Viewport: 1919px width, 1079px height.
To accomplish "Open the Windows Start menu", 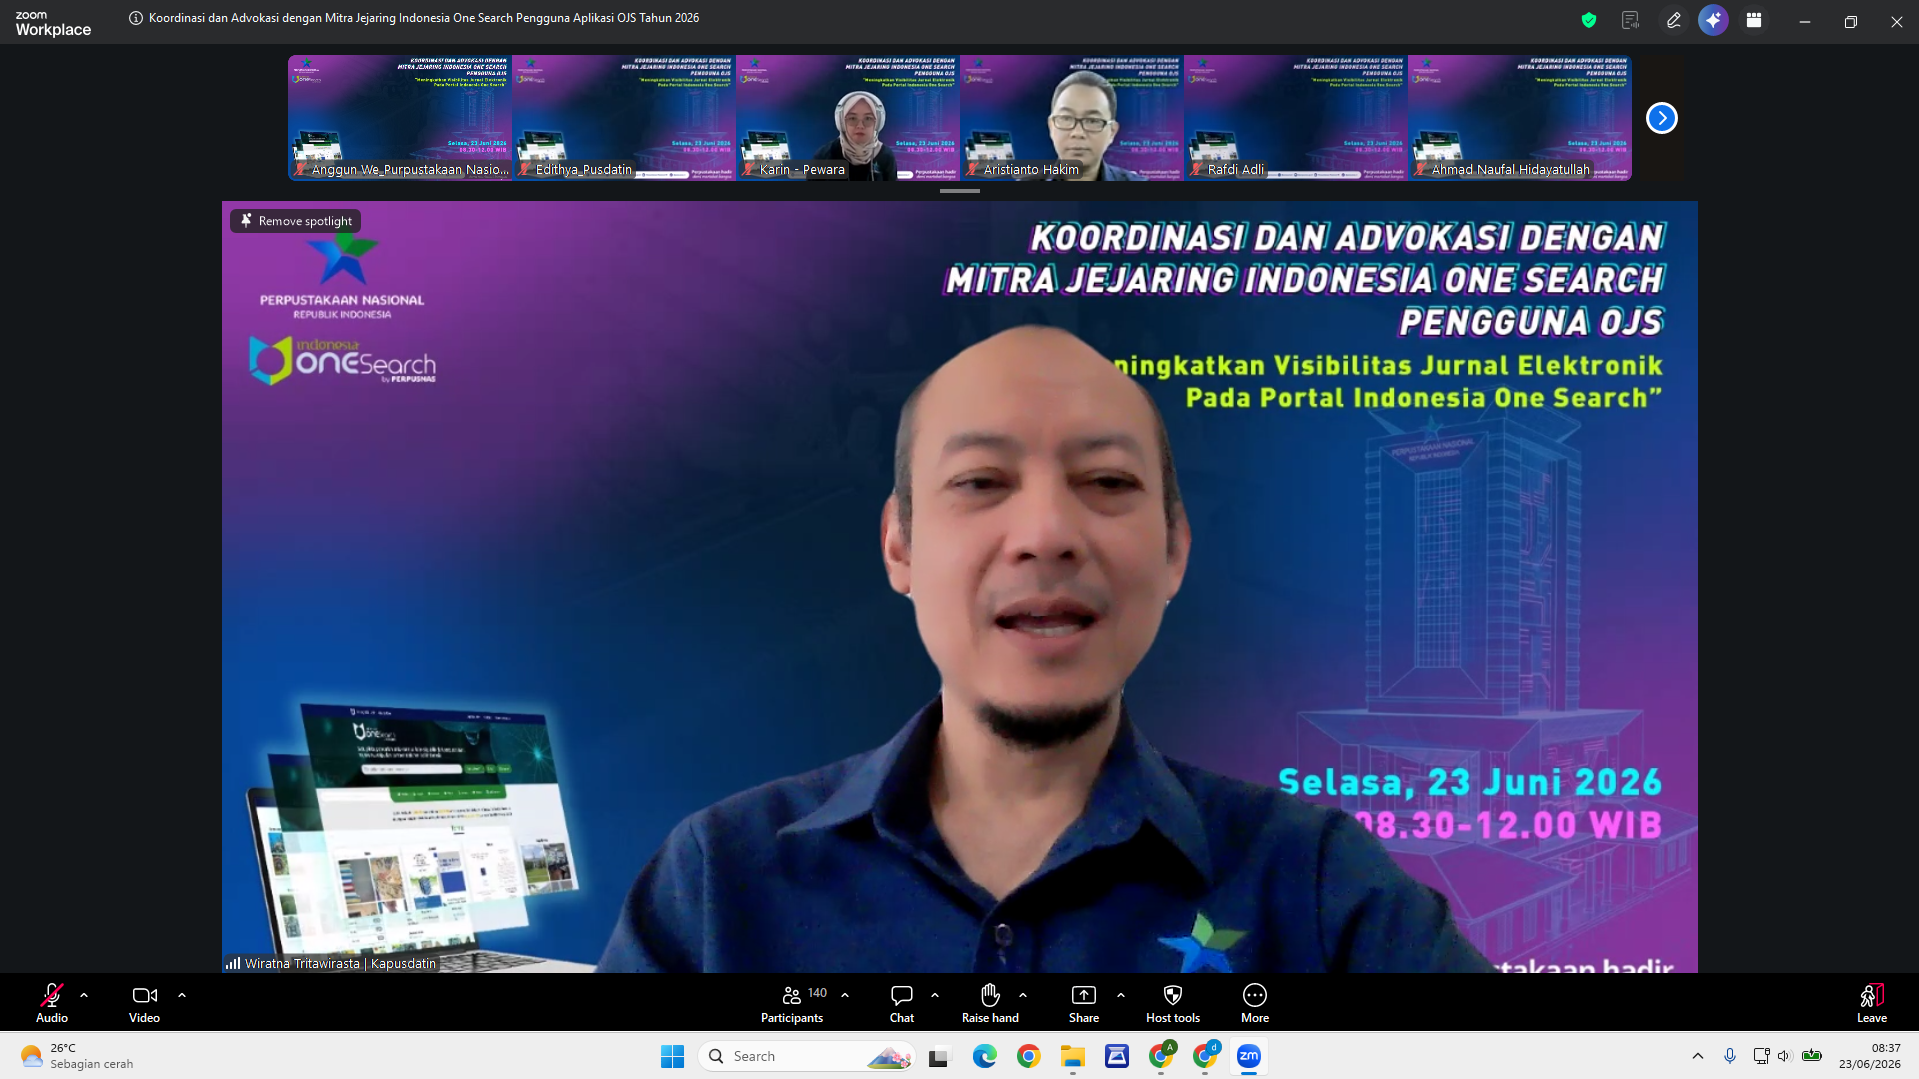I will [x=672, y=1056].
